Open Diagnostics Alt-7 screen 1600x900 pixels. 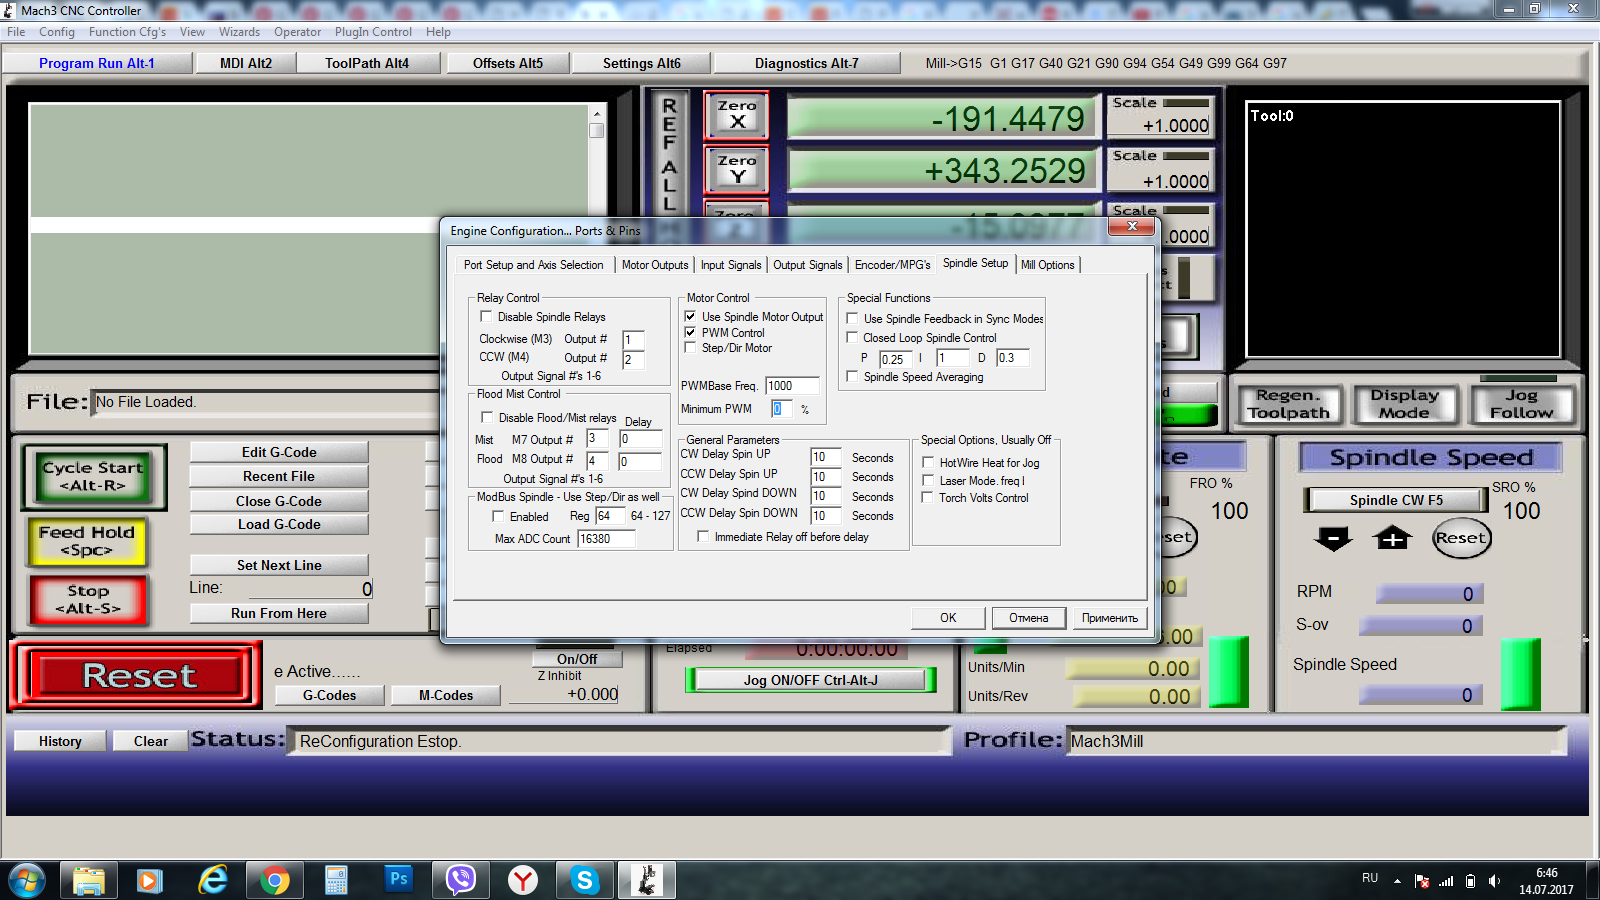(x=807, y=63)
